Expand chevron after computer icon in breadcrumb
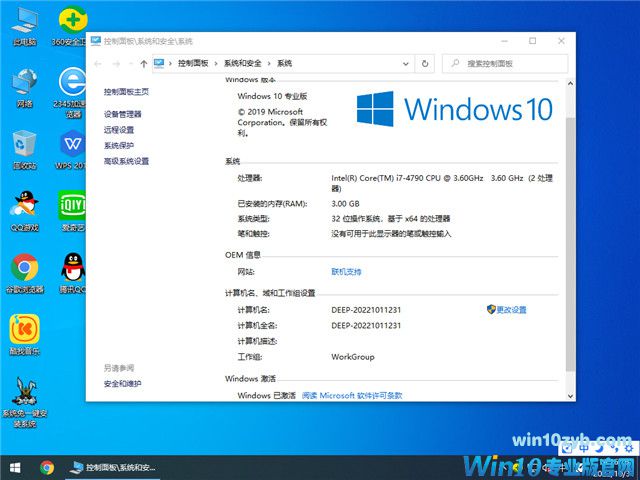 (171, 63)
